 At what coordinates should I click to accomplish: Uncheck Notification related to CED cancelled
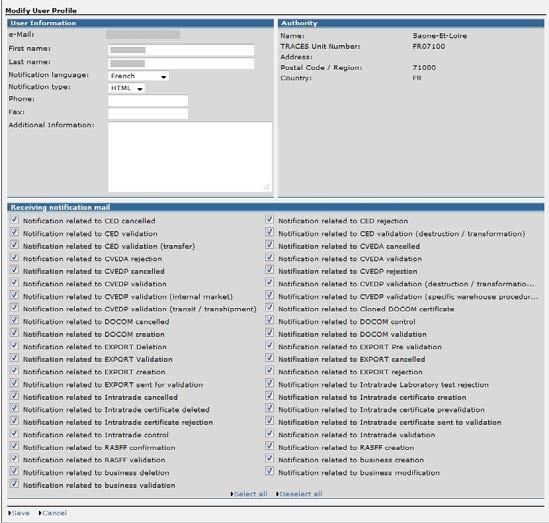pyautogui.click(x=14, y=219)
